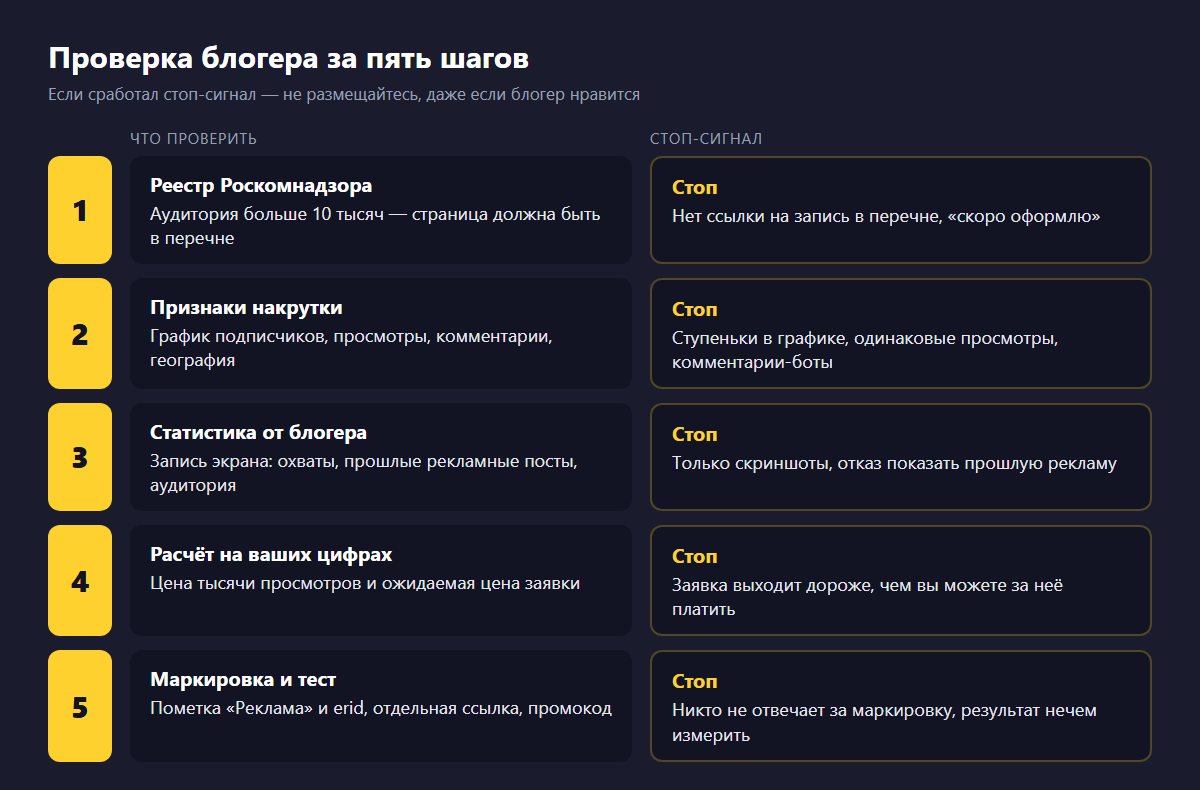
Task: Select the yellow step badge numbered 3
Action: pyautogui.click(x=80, y=457)
